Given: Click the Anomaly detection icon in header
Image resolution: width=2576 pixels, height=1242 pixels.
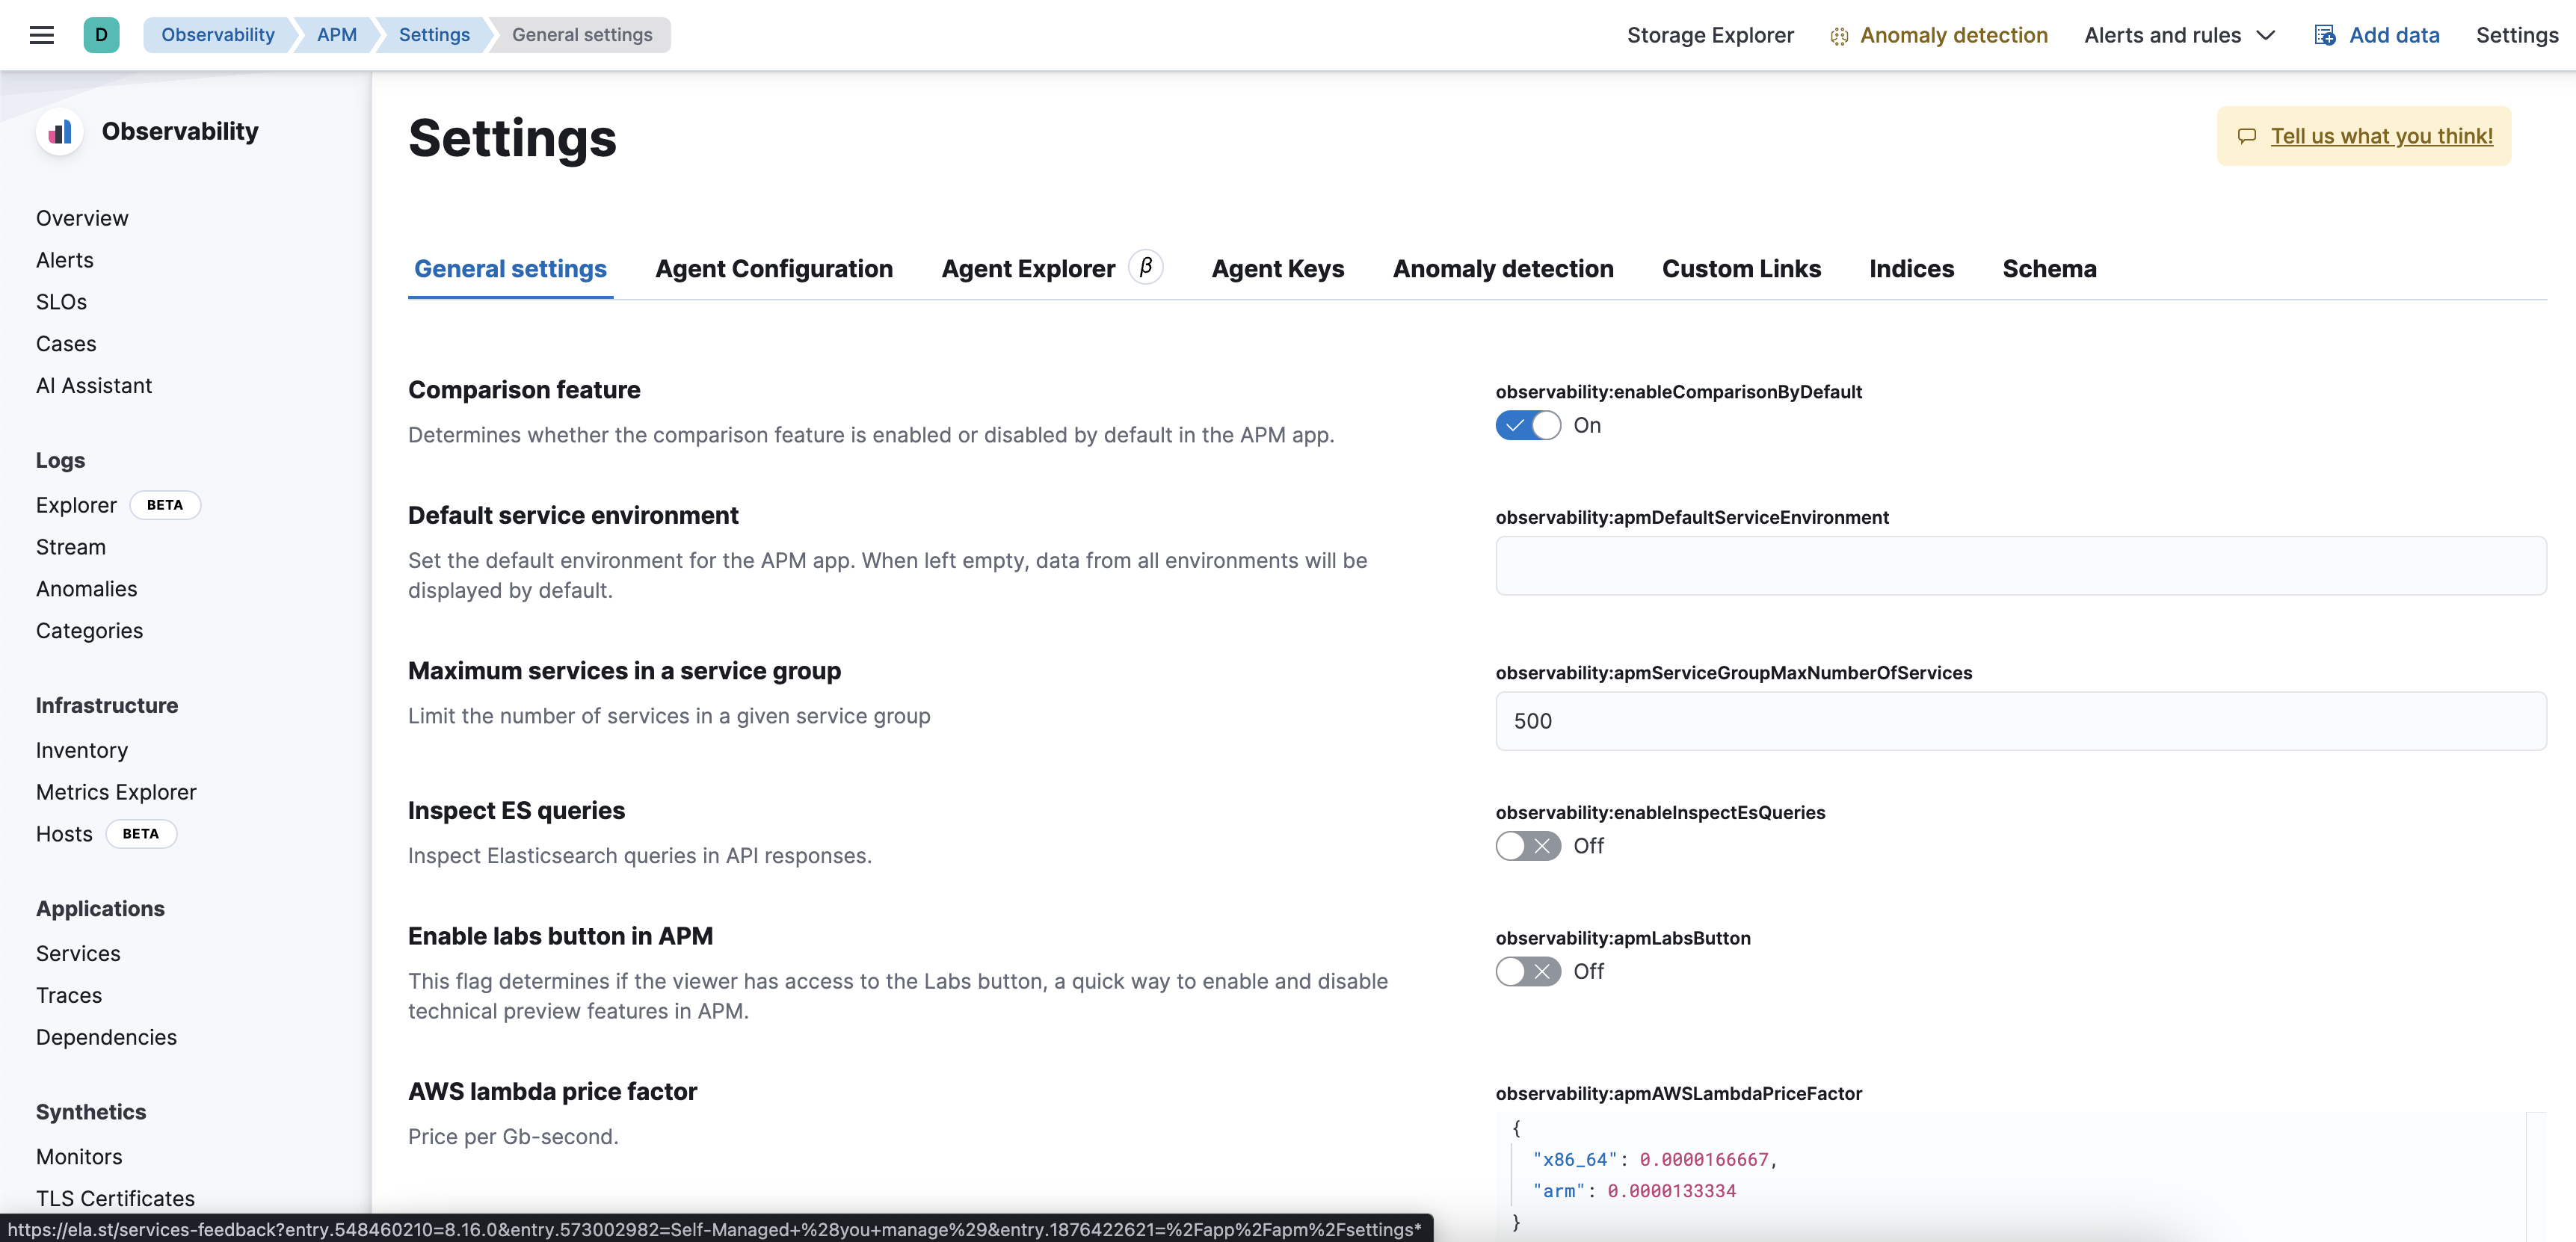Looking at the screenshot, I should (1838, 36).
